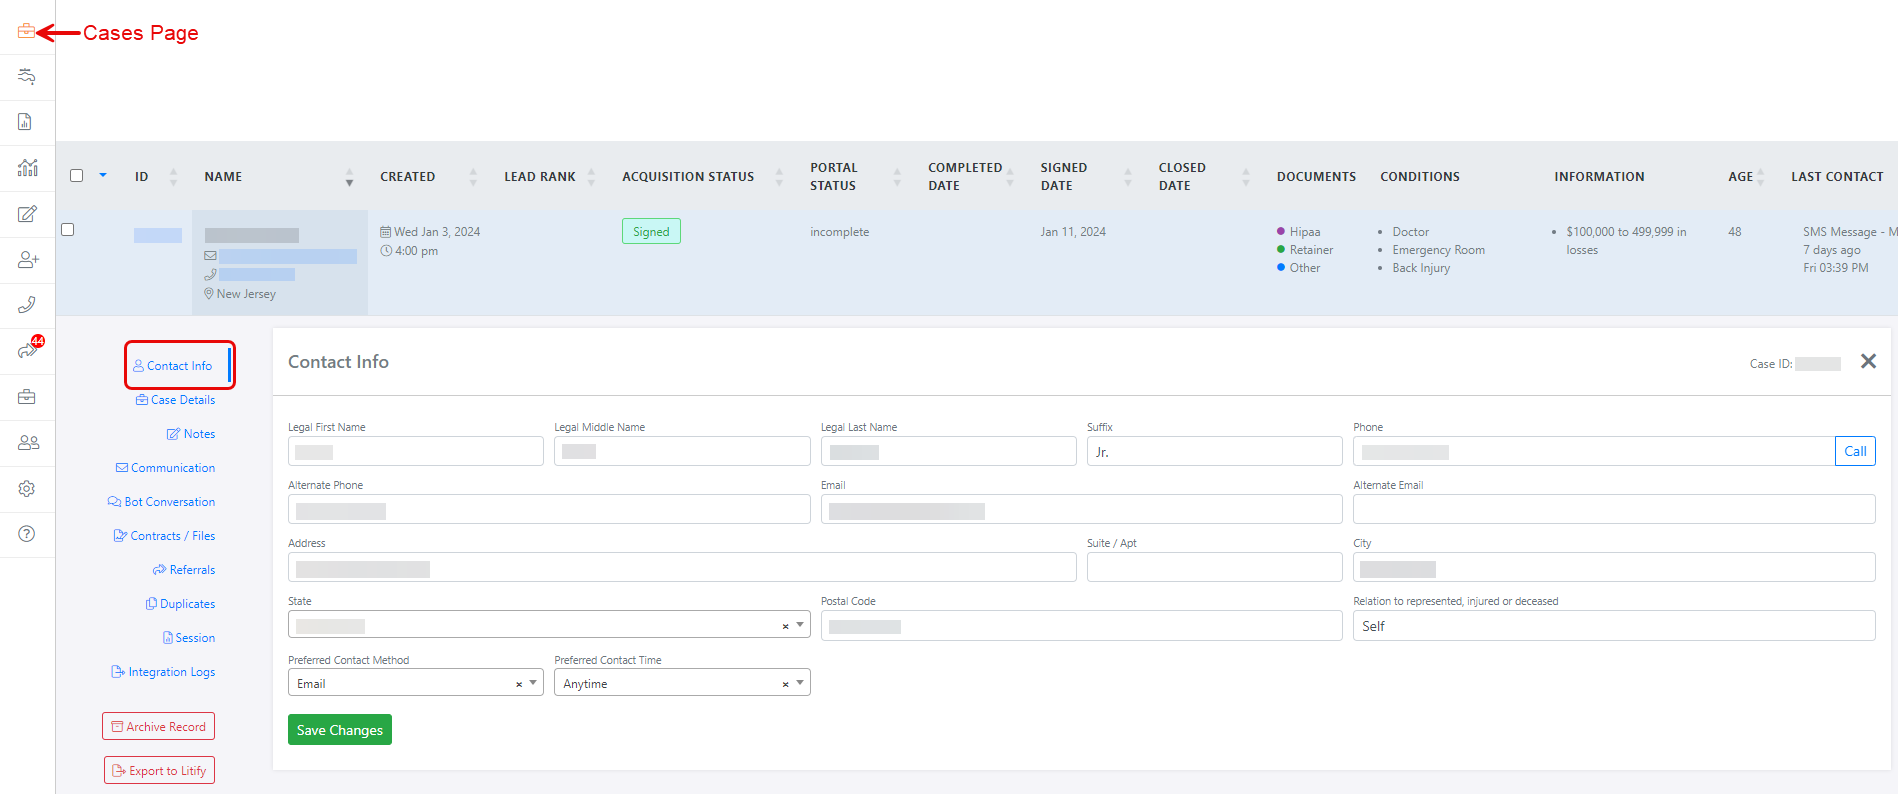Click the Call button next to Phone
1898x794 pixels.
click(x=1854, y=452)
